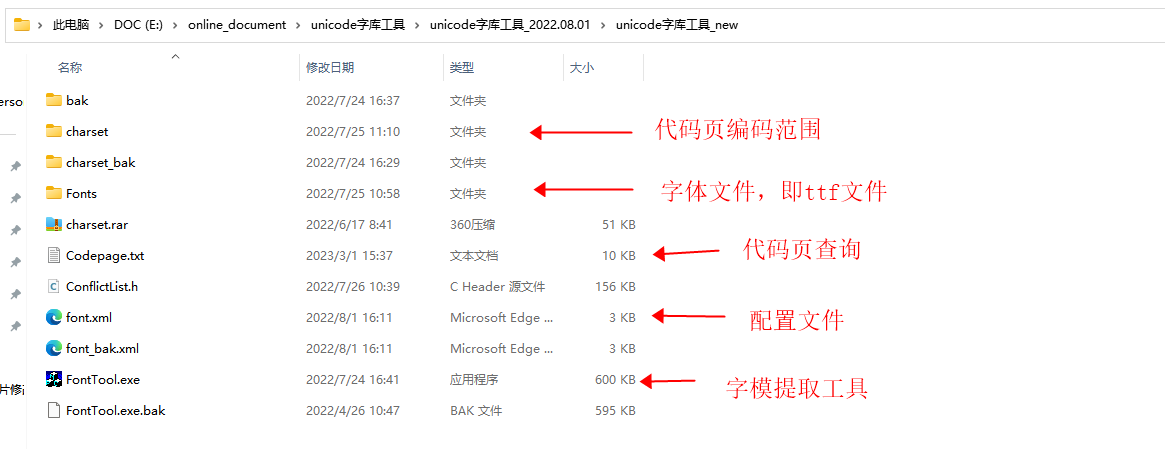Click the folder icon in address bar
This screenshot has width=1165, height=449.
[x=22, y=25]
